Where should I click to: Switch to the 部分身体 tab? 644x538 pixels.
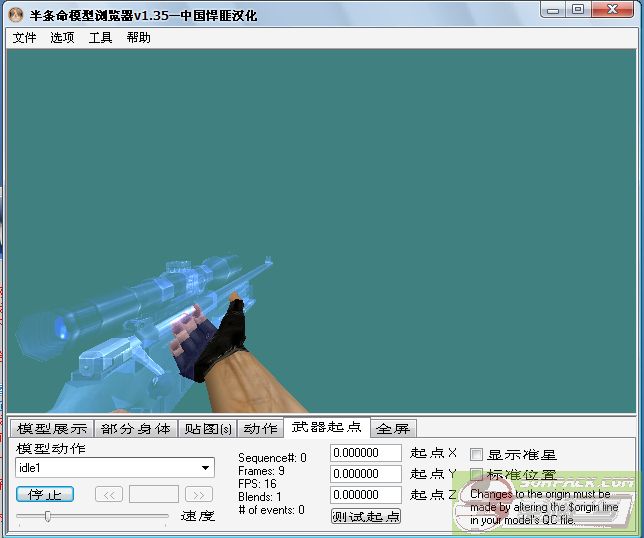136,429
